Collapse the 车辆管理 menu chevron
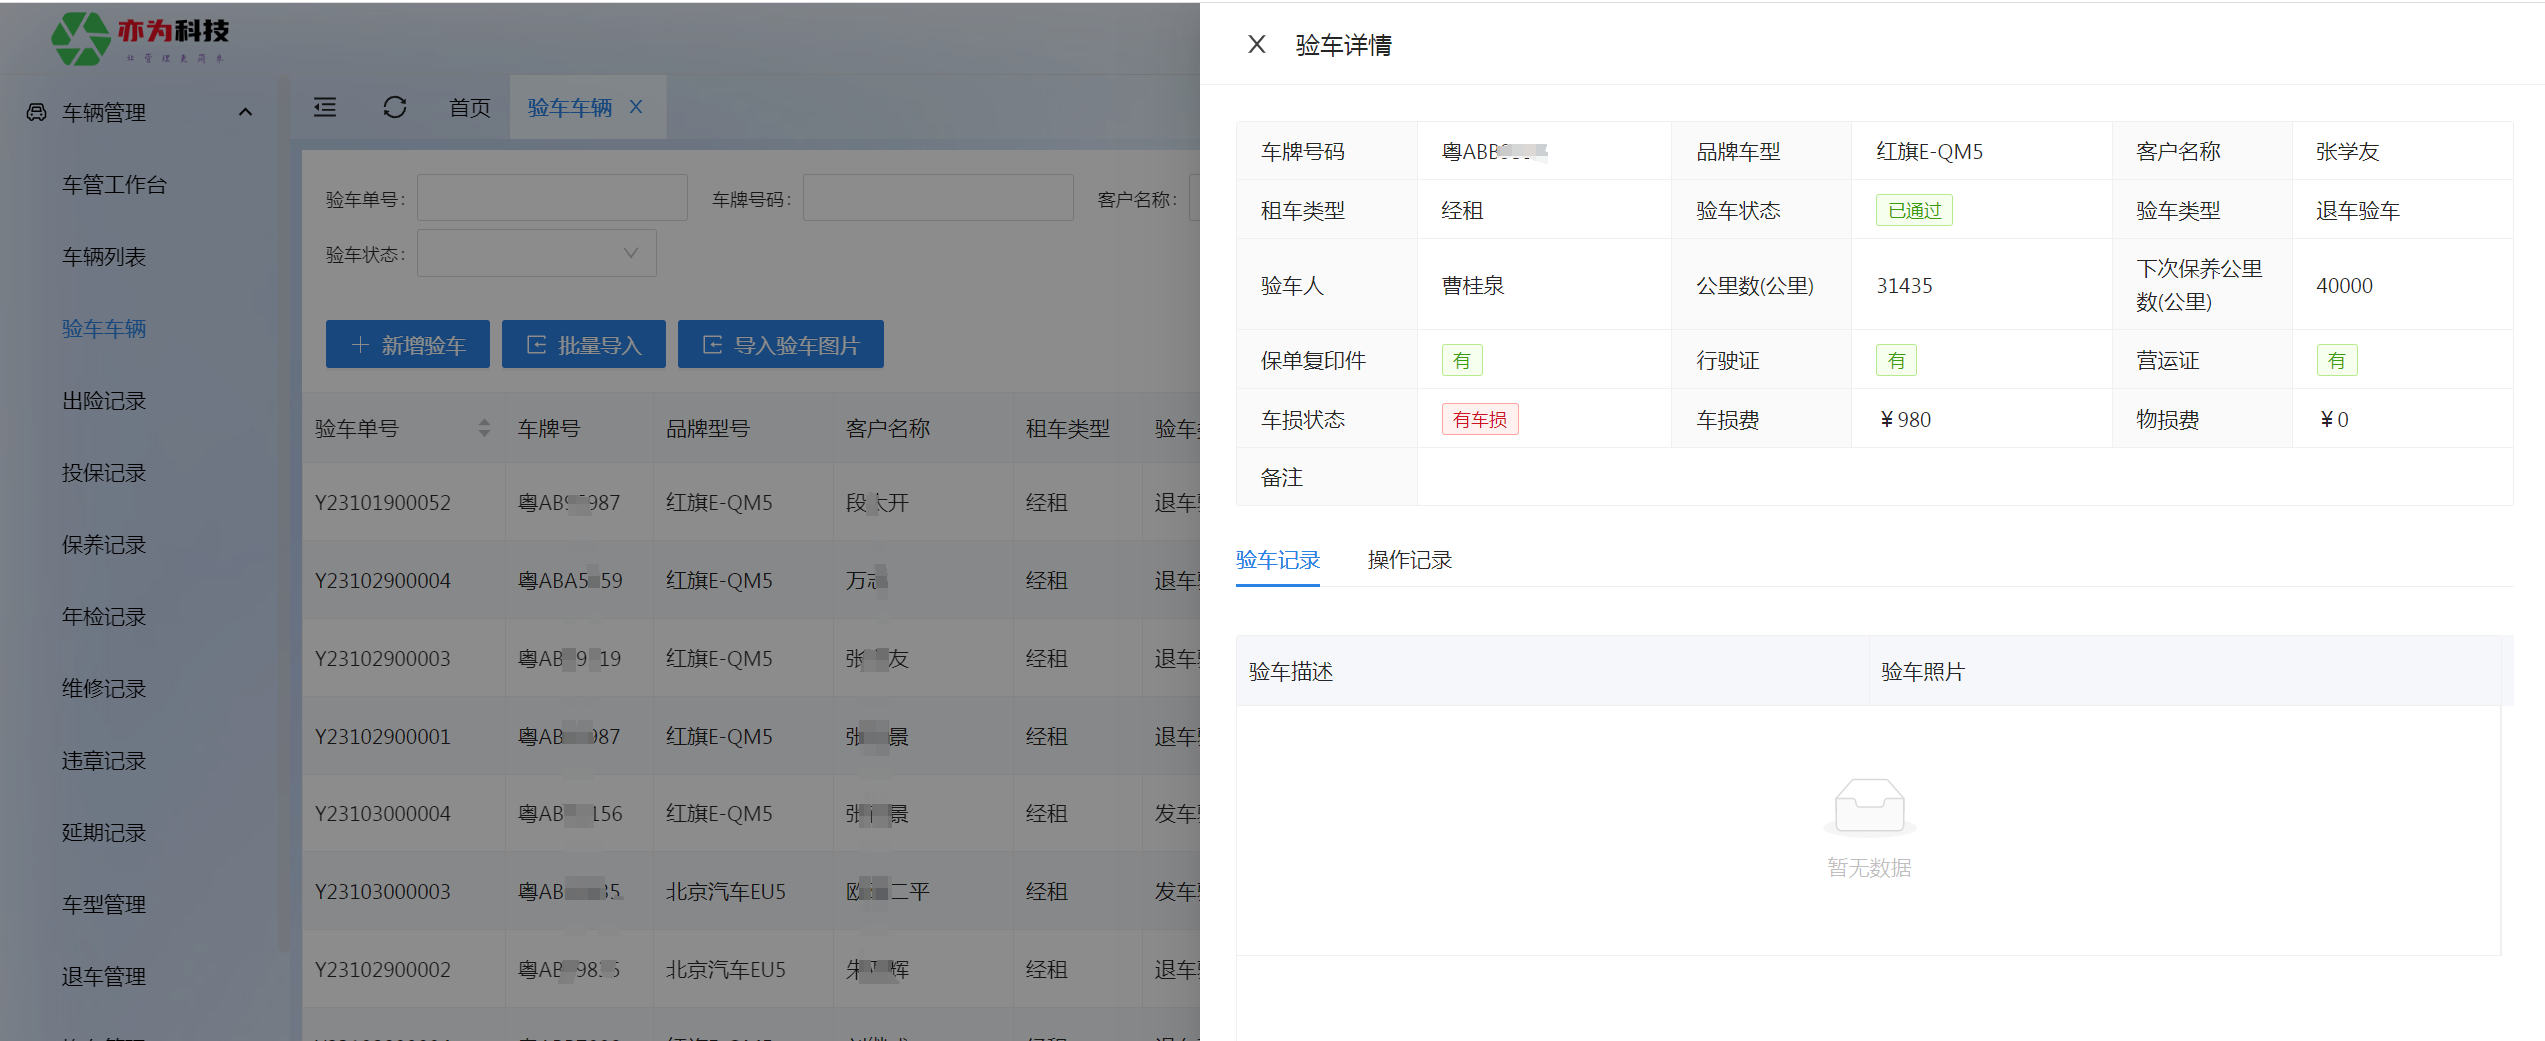The image size is (2545, 1041). click(x=245, y=112)
